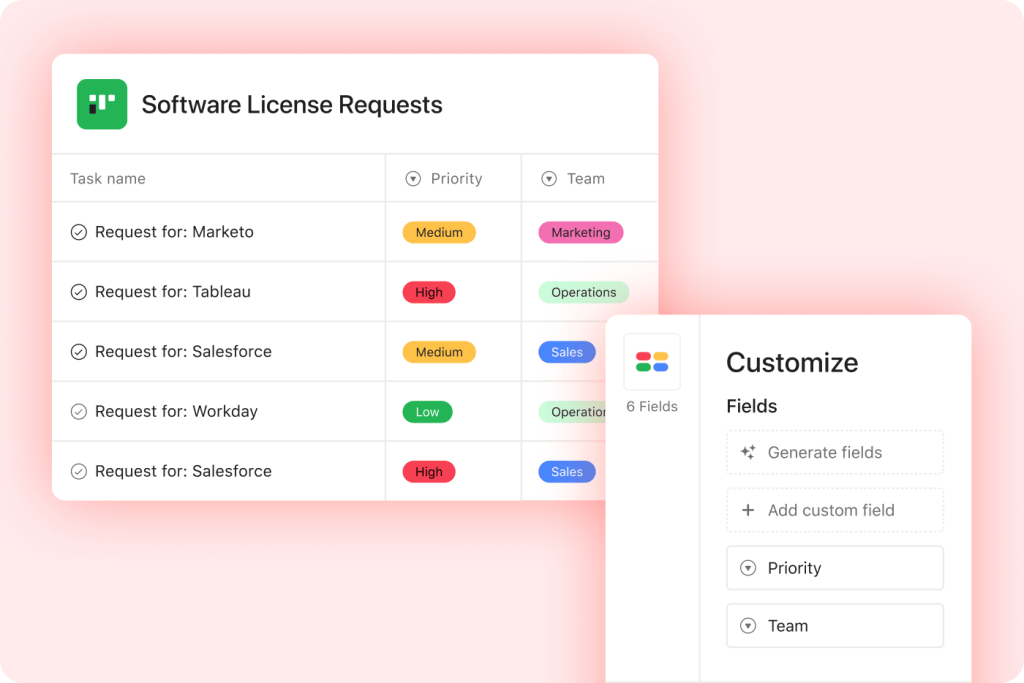
Task: Click the dropdown icon in the Priority field
Action: 748,568
